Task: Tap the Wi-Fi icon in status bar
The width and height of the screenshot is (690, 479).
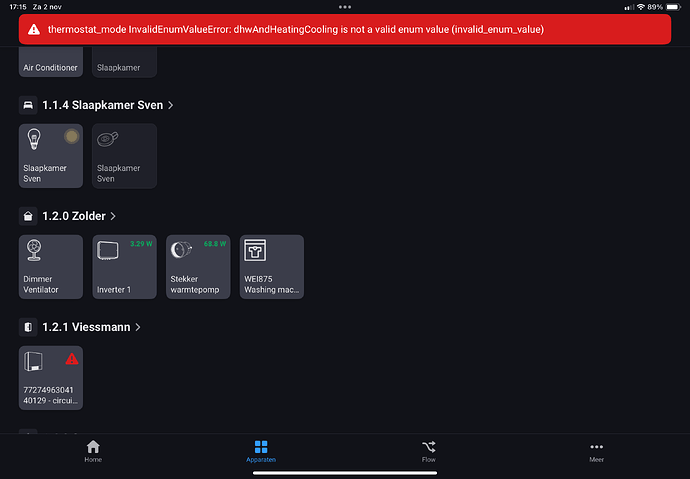Action: click(x=641, y=7)
